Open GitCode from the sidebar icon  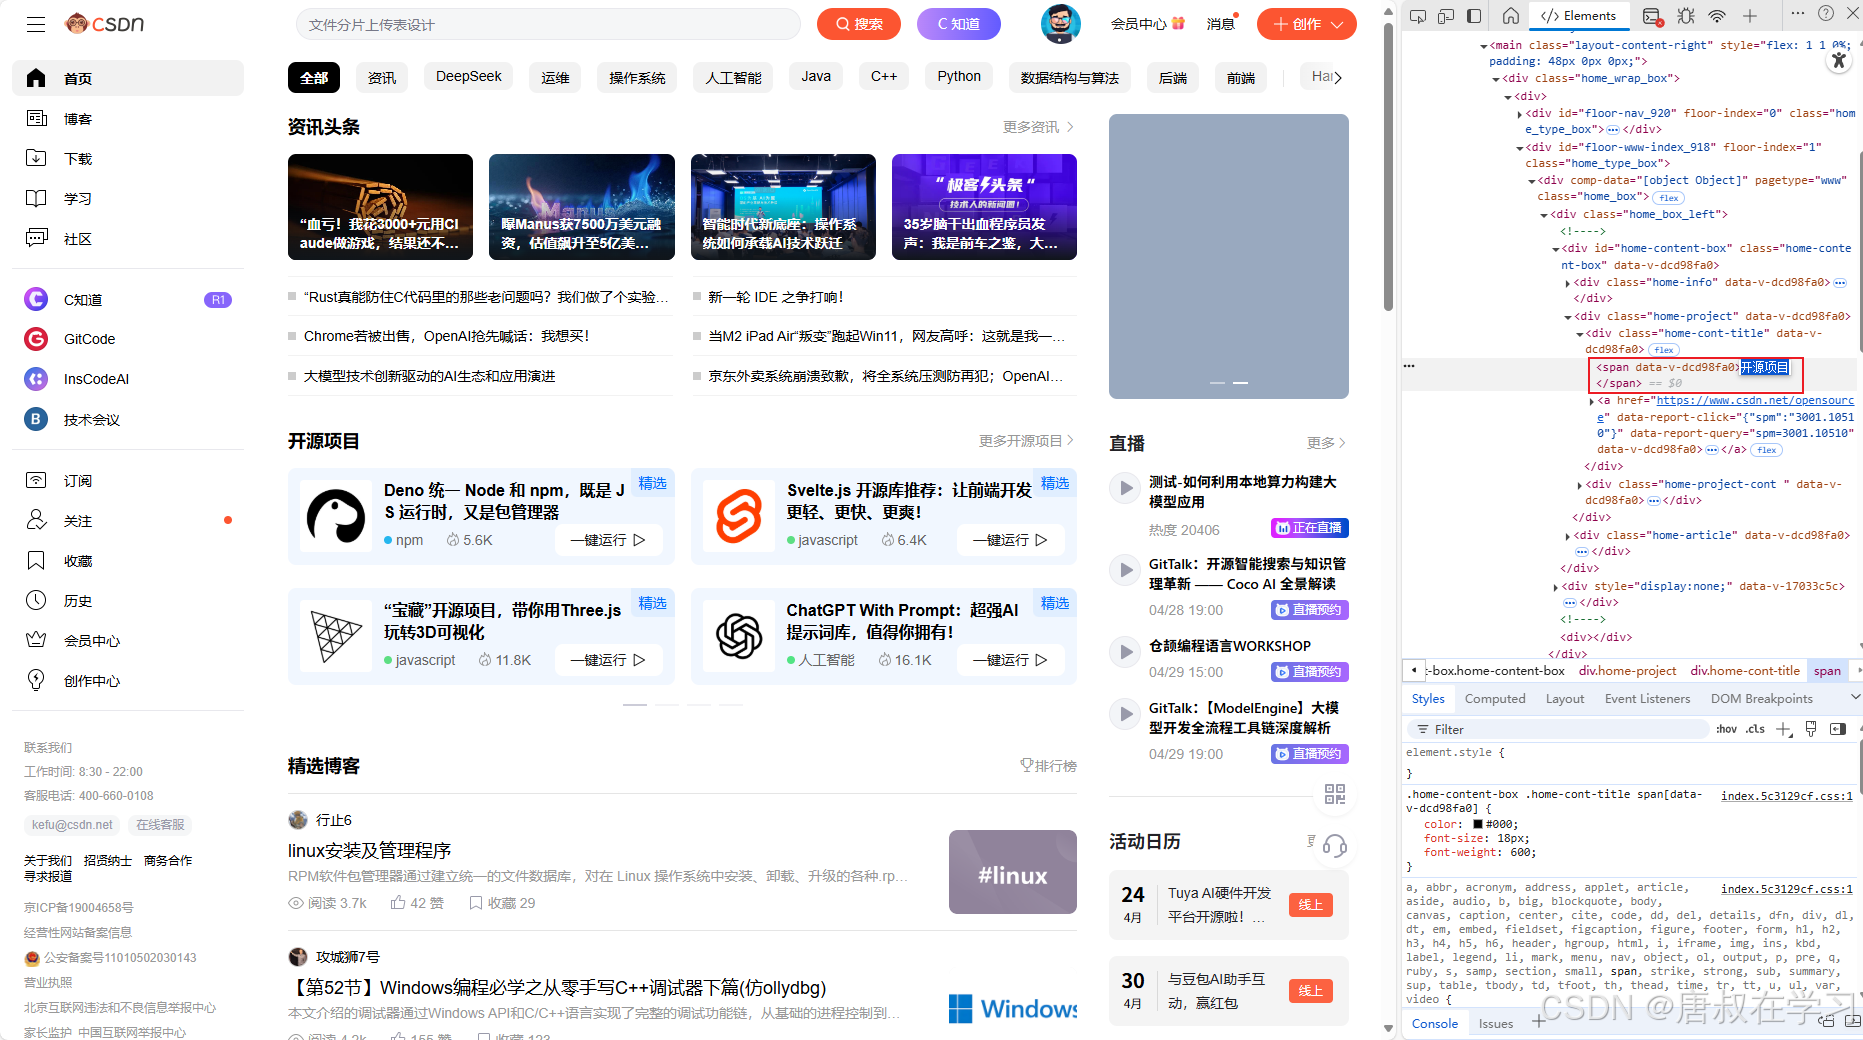pos(36,339)
